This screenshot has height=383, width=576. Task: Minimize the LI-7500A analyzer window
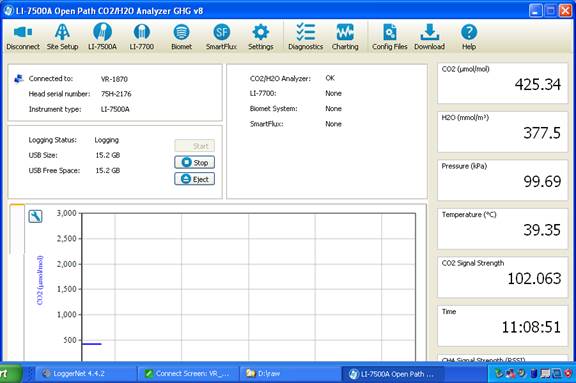536,10
